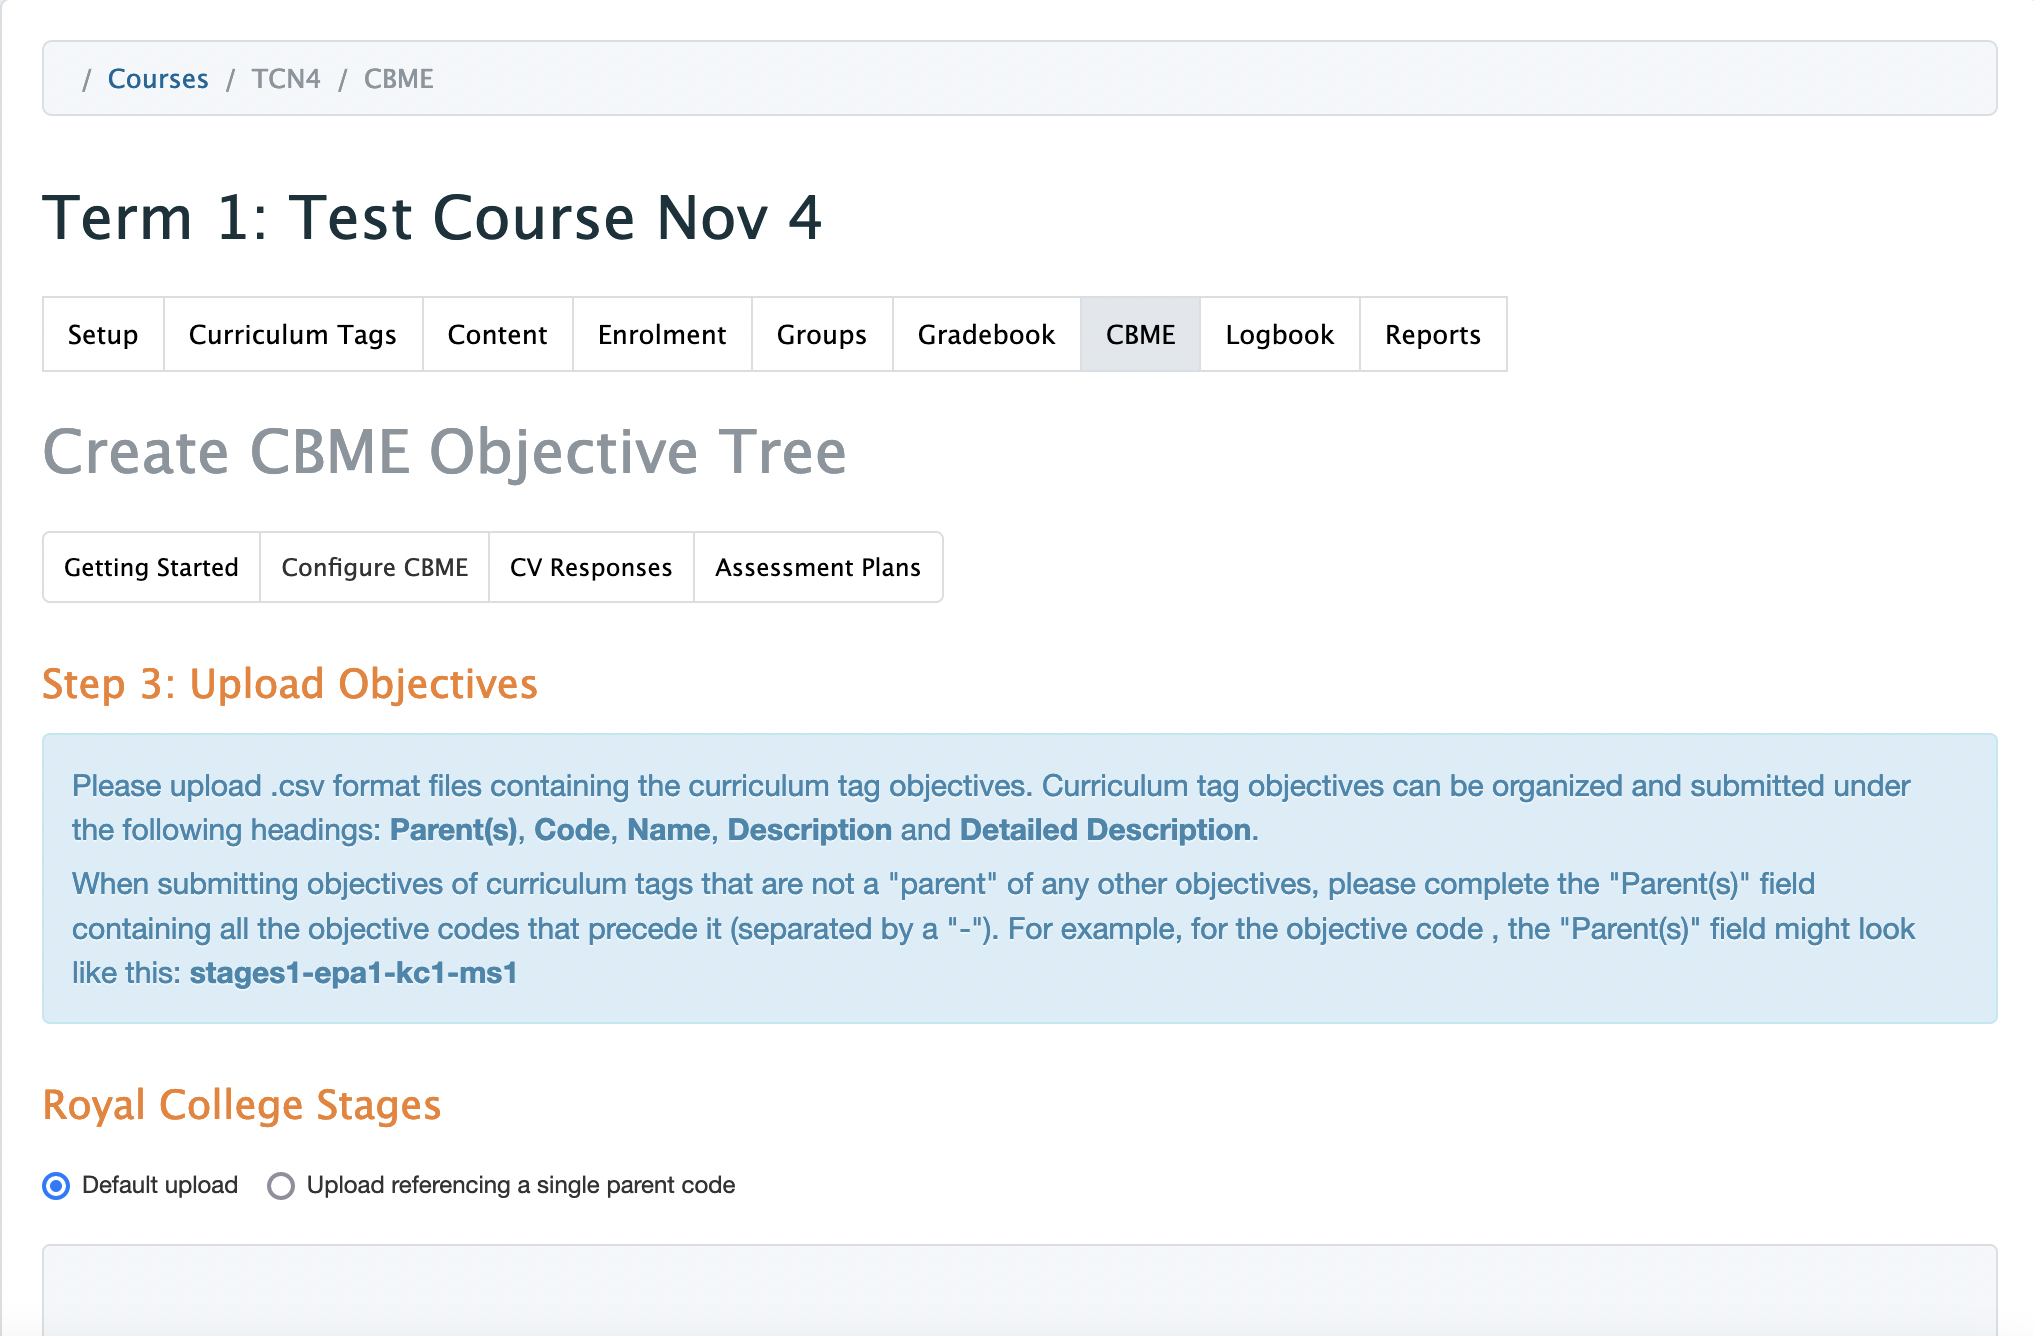Switch to the Curriculum Tags tab
Screen dimensions: 2034x1336
pyautogui.click(x=292, y=334)
